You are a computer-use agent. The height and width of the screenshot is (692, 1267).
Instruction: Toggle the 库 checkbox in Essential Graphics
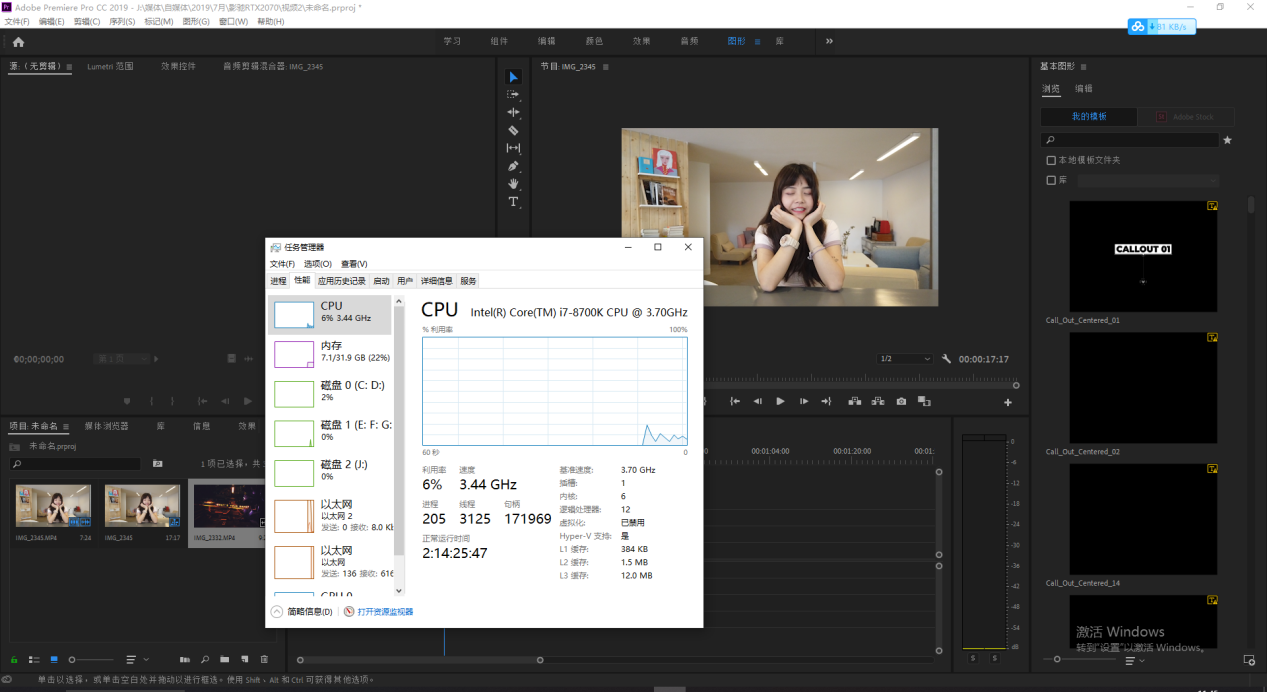pyautogui.click(x=1051, y=181)
